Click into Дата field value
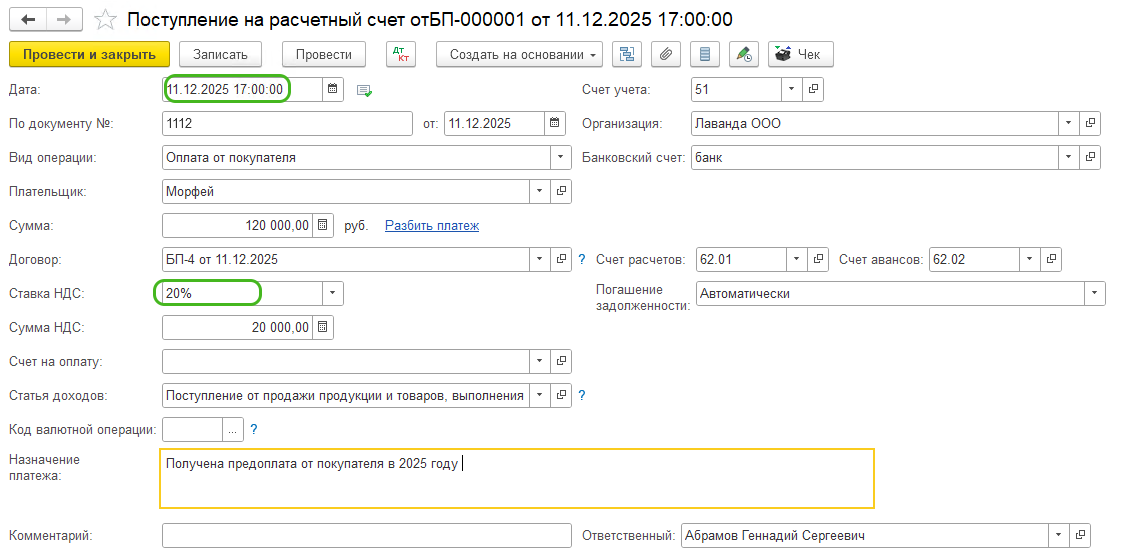 click(243, 89)
